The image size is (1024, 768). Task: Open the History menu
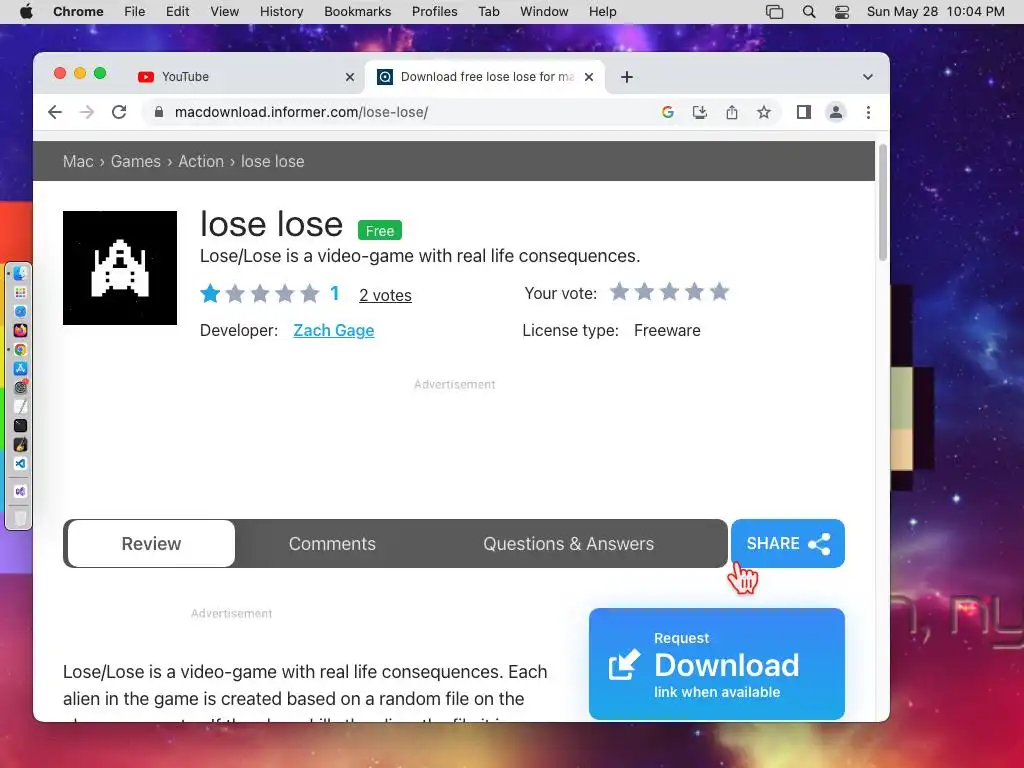tap(281, 12)
